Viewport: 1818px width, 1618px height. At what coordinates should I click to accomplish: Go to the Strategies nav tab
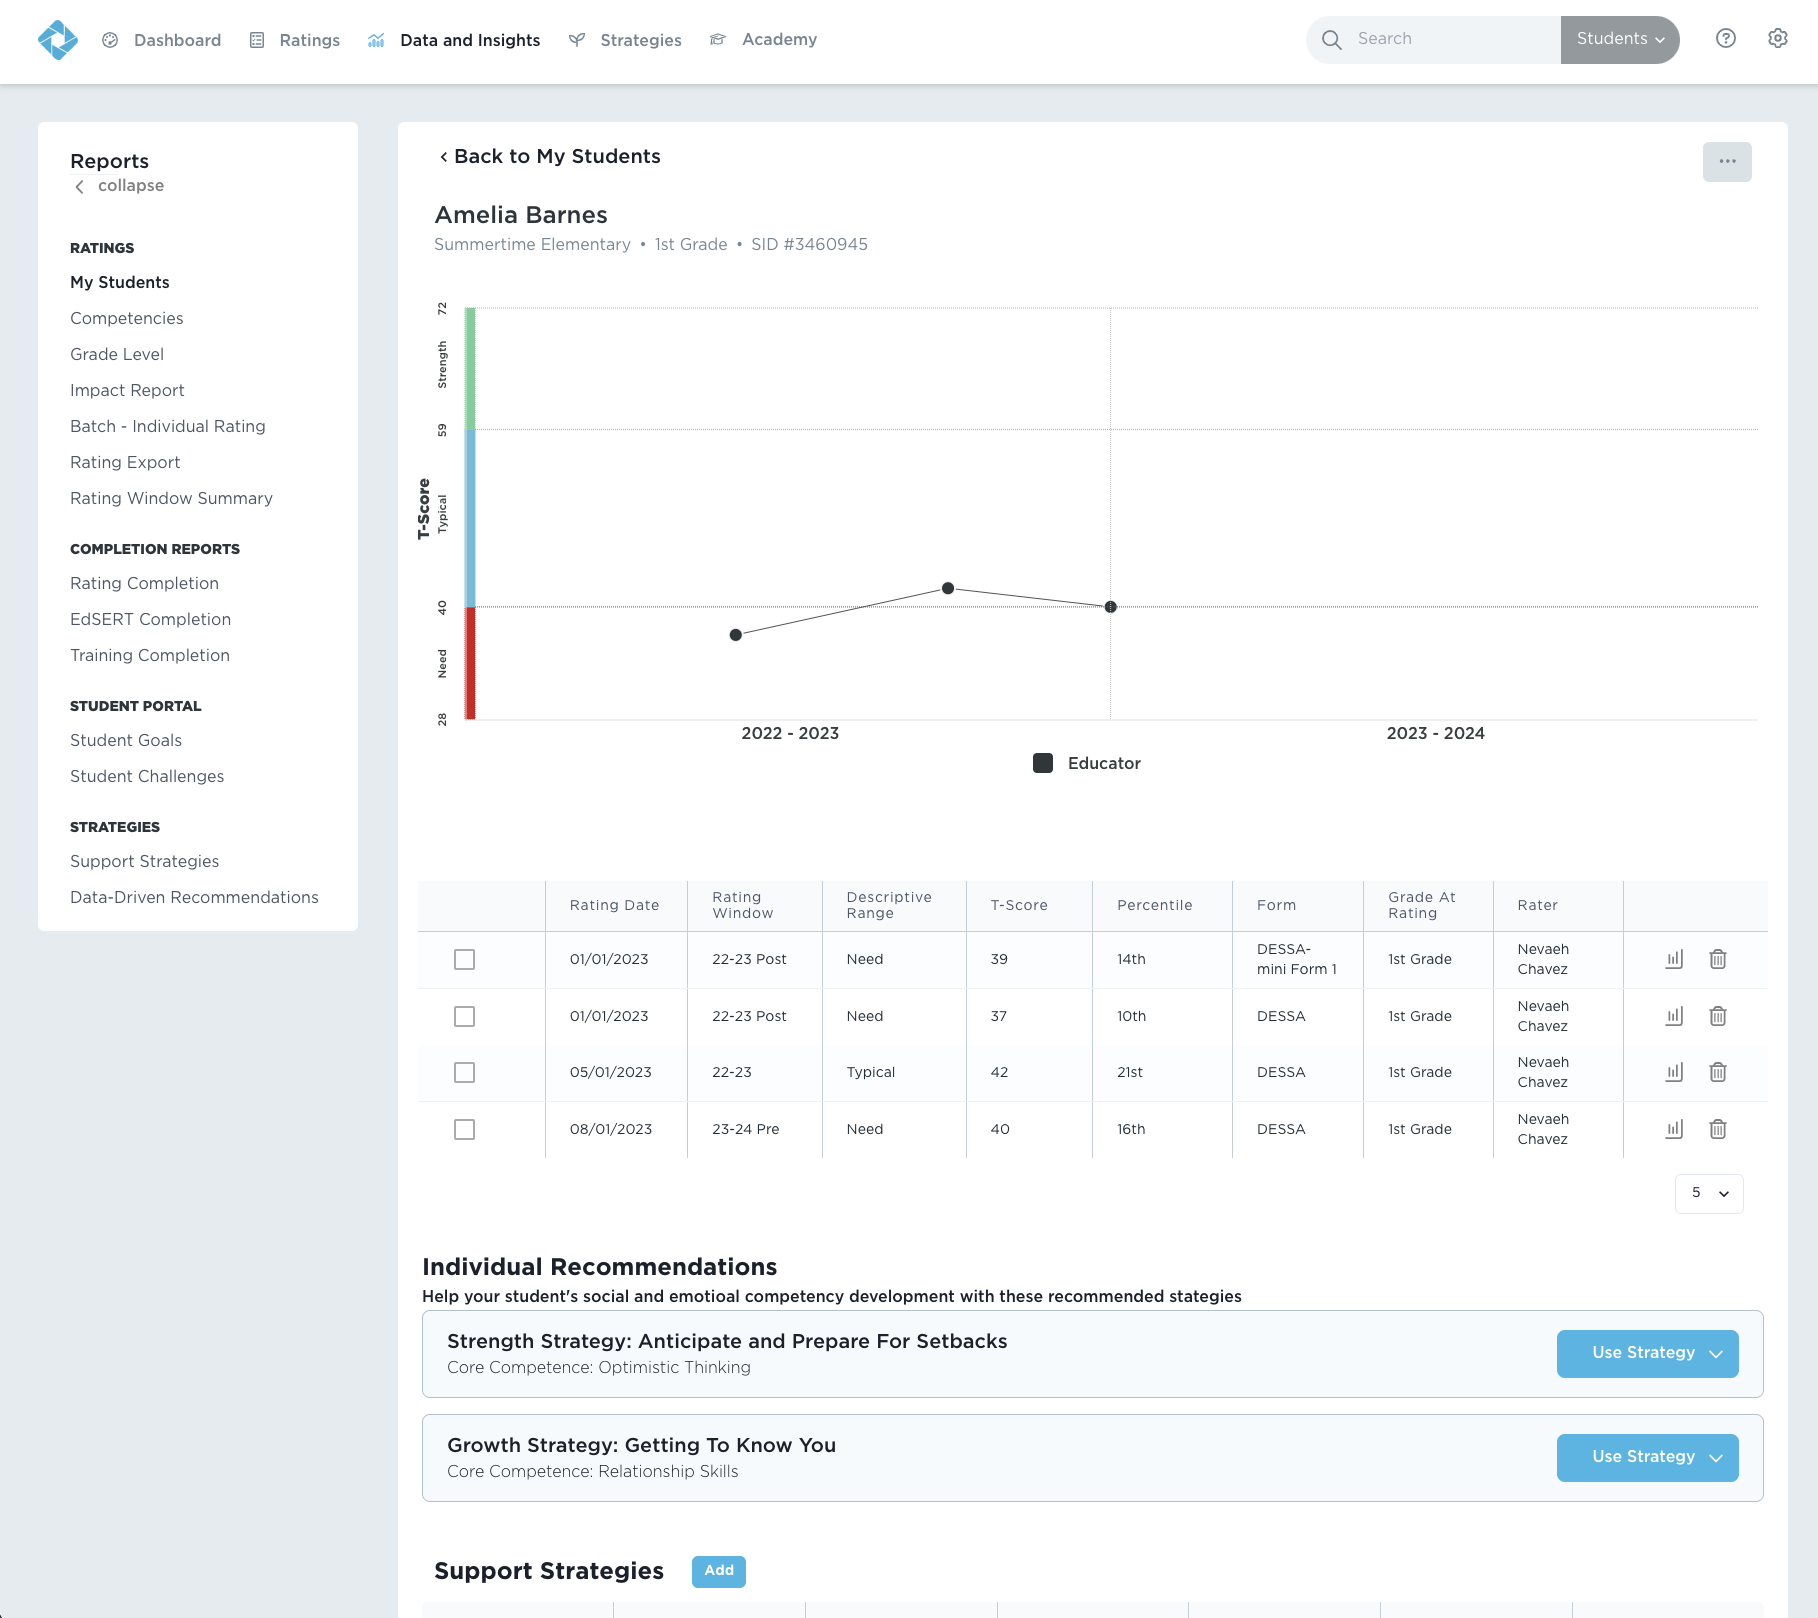coord(640,40)
